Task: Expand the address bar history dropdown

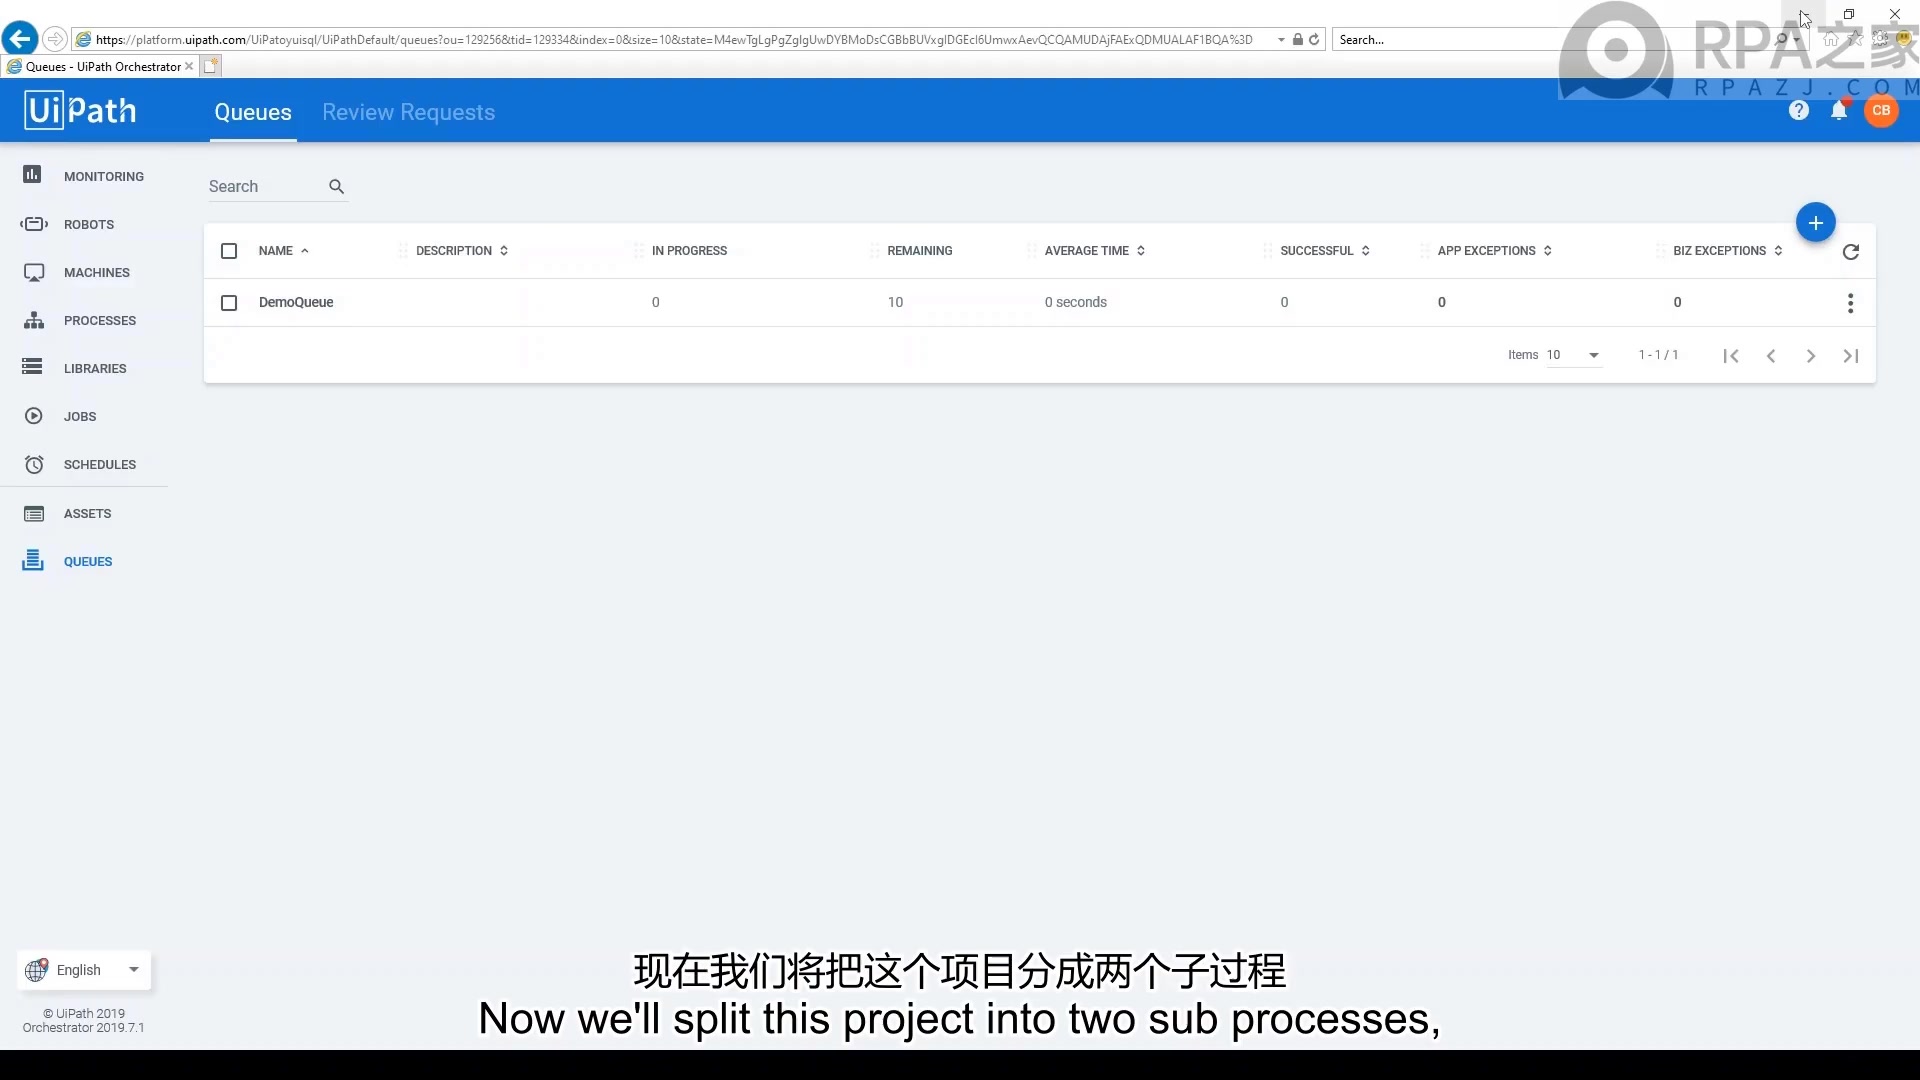Action: [x=1281, y=40]
